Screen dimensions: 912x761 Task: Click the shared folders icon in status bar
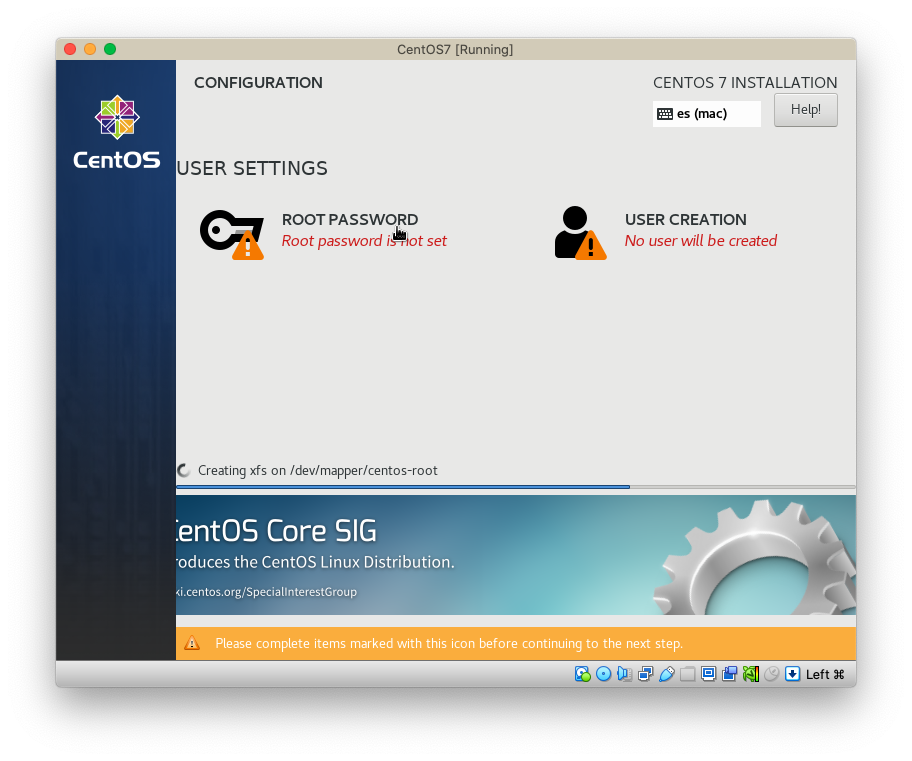(688, 674)
